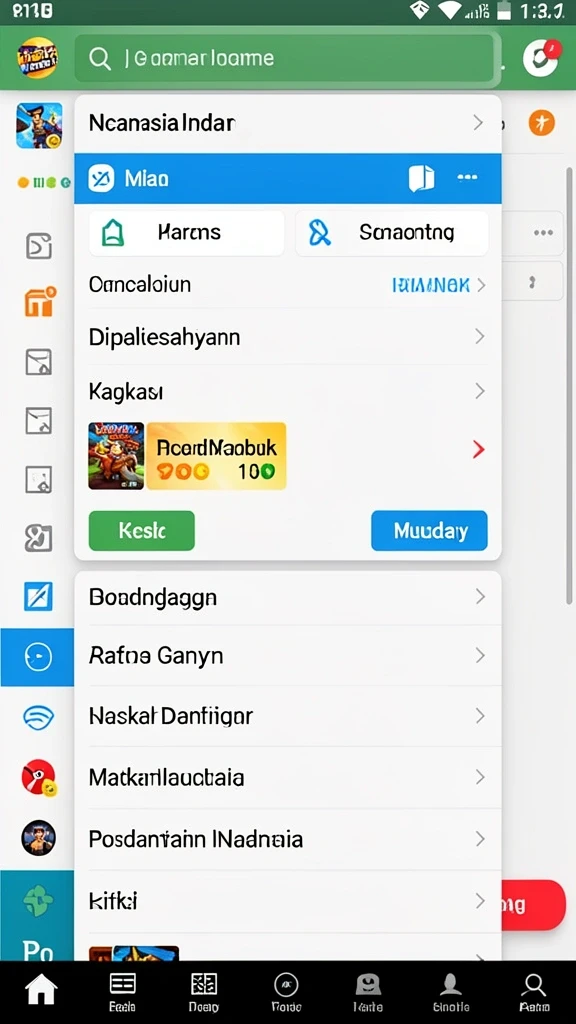Viewport: 576px width, 1024px height.
Task: Tap the grey square sidebar icon below dots
Action: (x=39, y=246)
